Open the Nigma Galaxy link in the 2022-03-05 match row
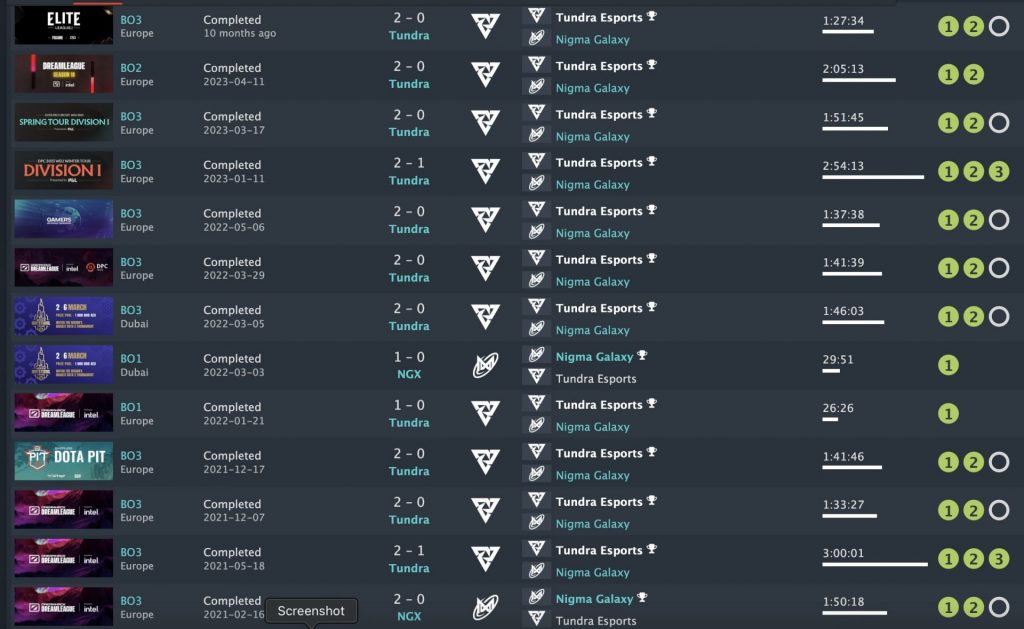Image resolution: width=1024 pixels, height=629 pixels. (x=592, y=330)
